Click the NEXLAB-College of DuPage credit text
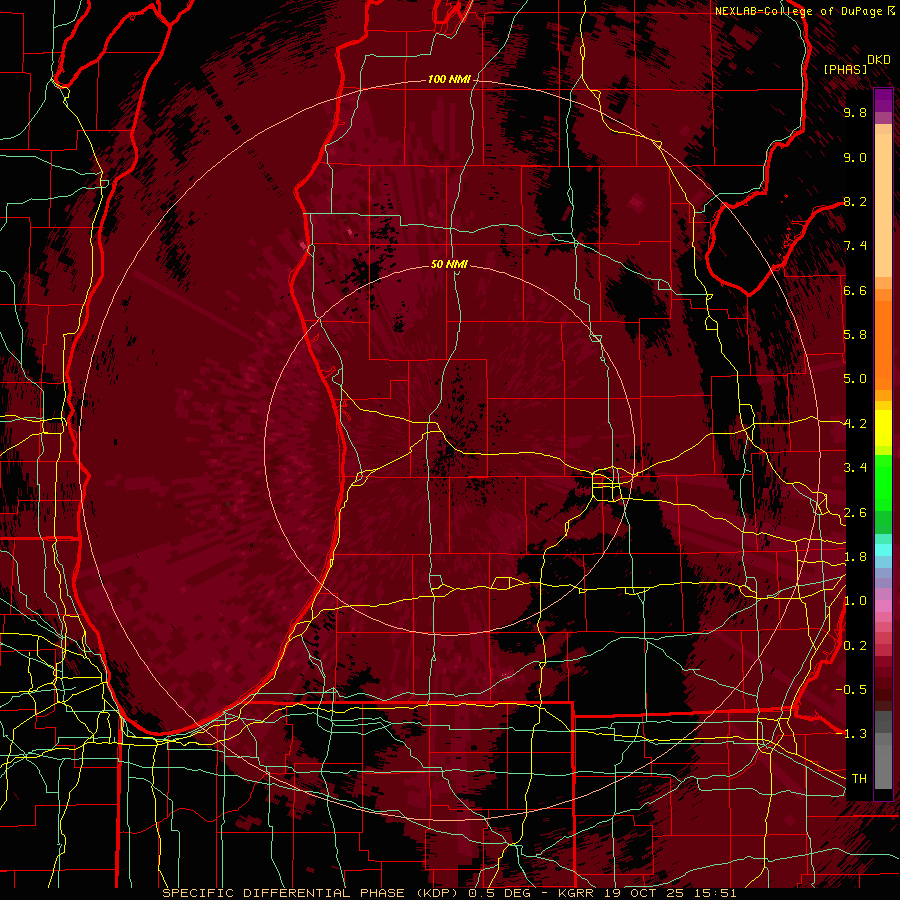Viewport: 900px width, 900px height. pyautogui.click(x=798, y=11)
